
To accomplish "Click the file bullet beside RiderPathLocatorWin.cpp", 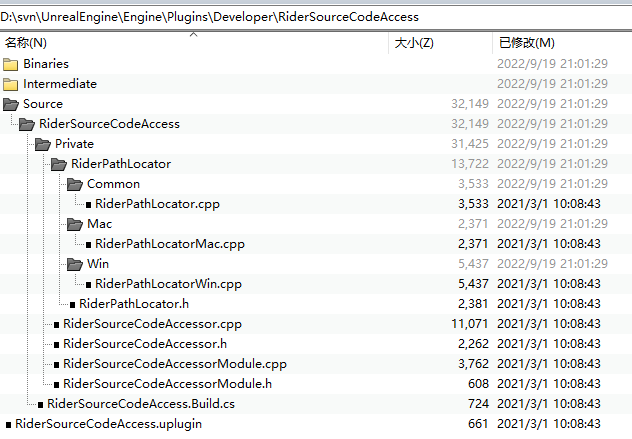I will 88,285.
